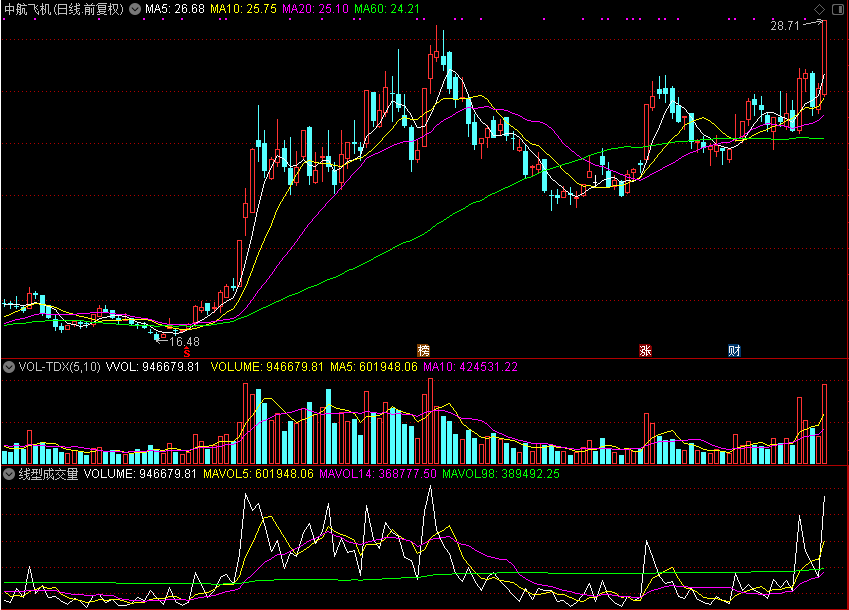849x610 pixels.
Task: Select the magenta MA20: 25.10 label
Action: [x=315, y=9]
